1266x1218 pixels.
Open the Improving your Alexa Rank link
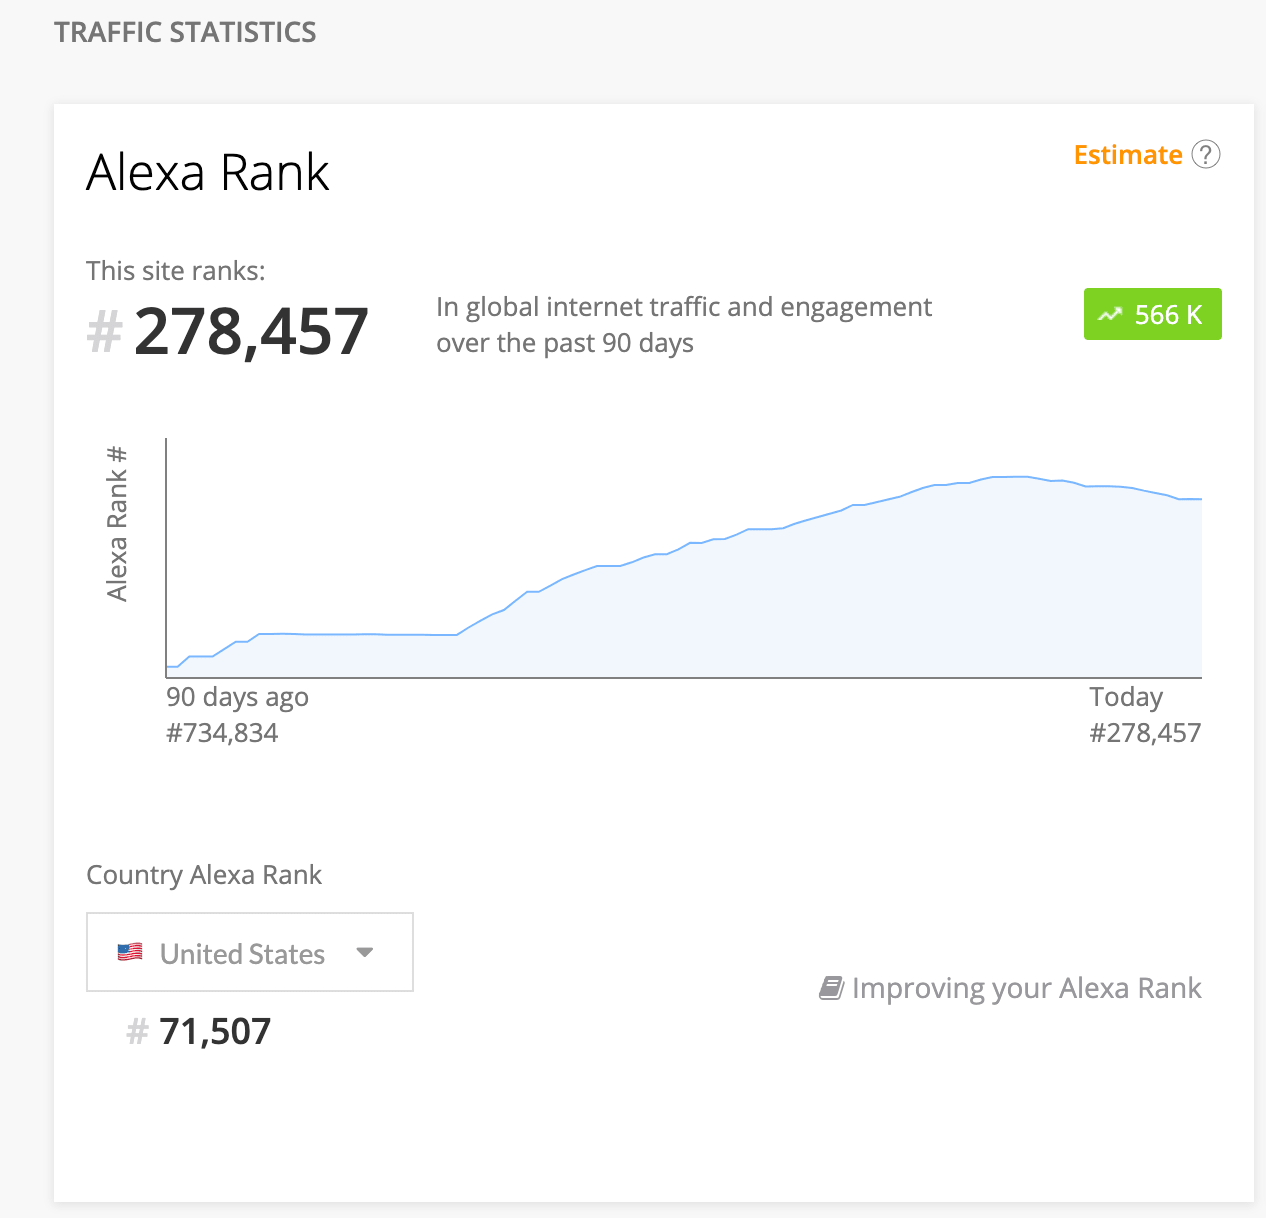click(x=1010, y=988)
